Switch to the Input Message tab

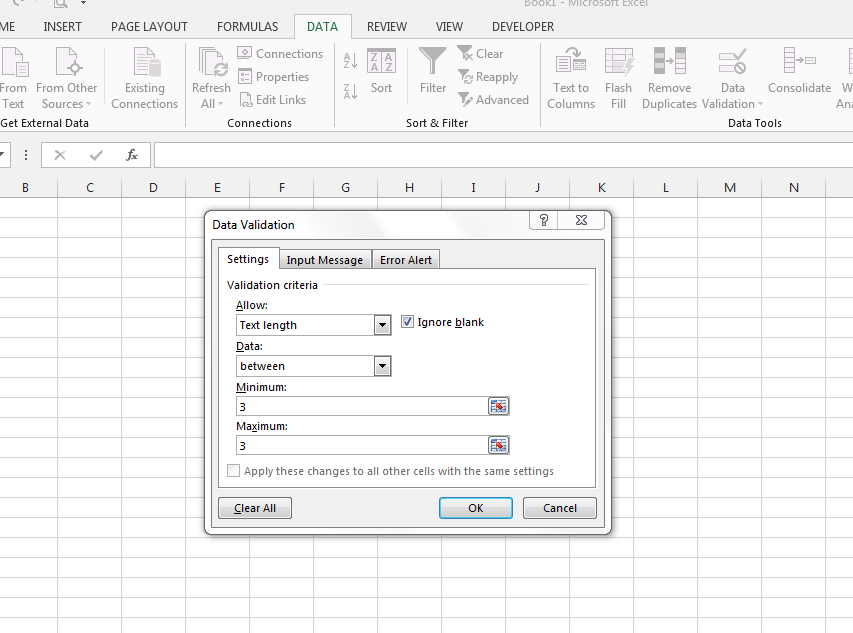324,259
